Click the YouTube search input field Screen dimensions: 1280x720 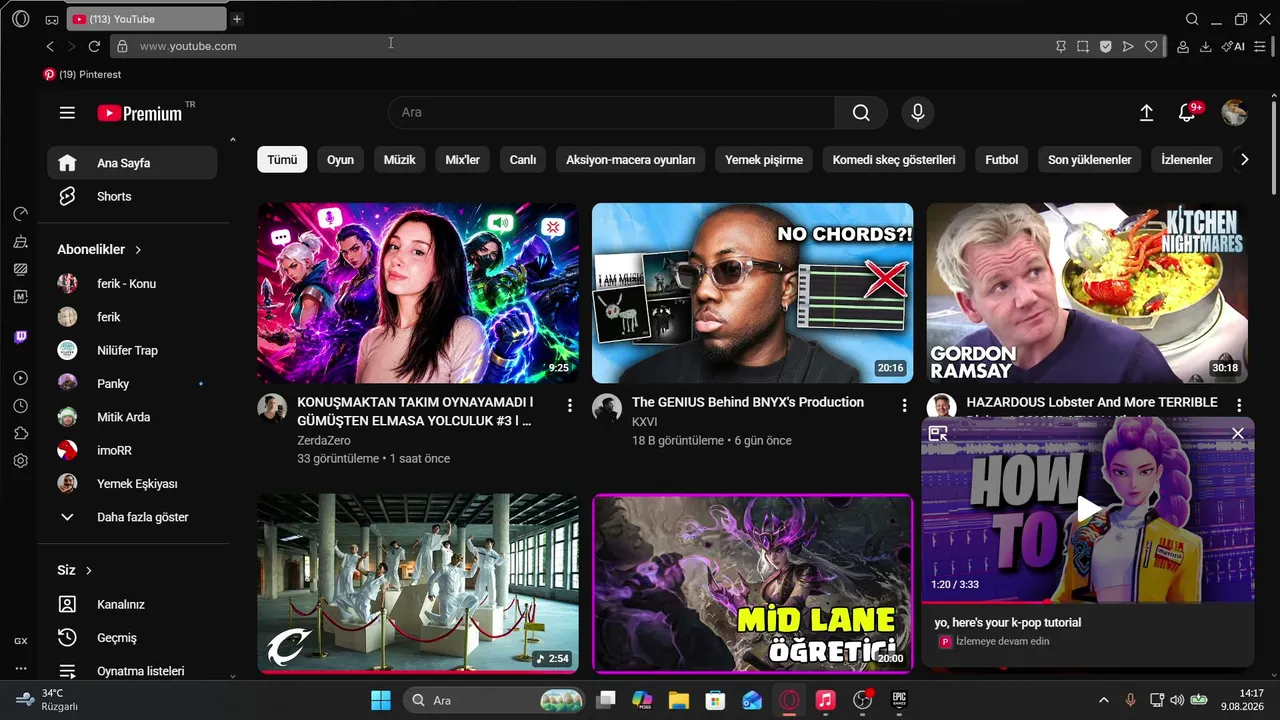[x=611, y=113]
